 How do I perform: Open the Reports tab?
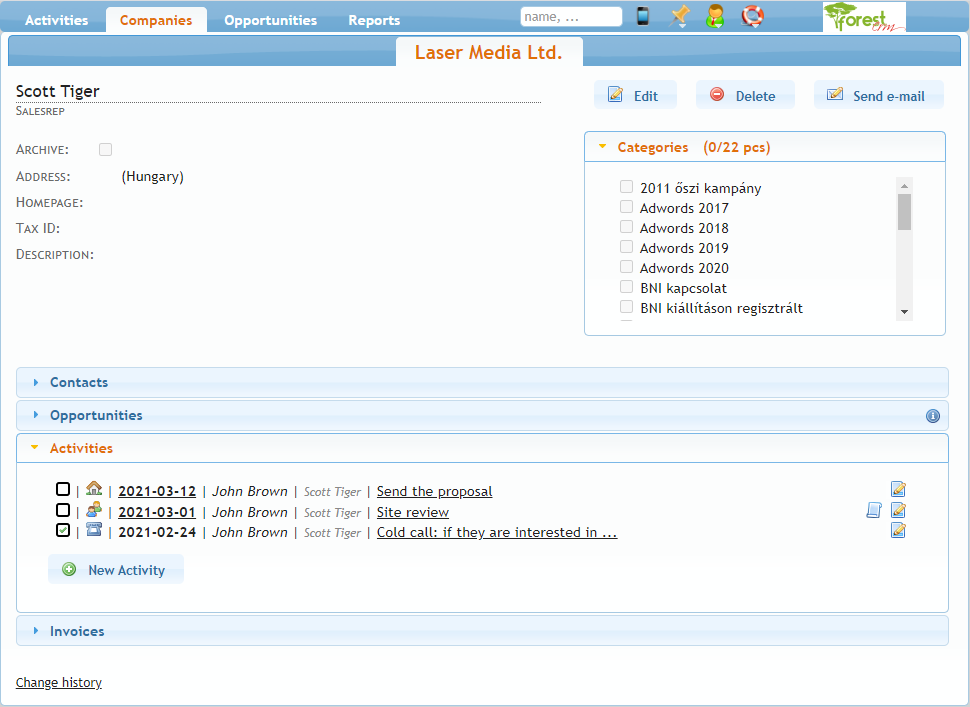point(374,20)
